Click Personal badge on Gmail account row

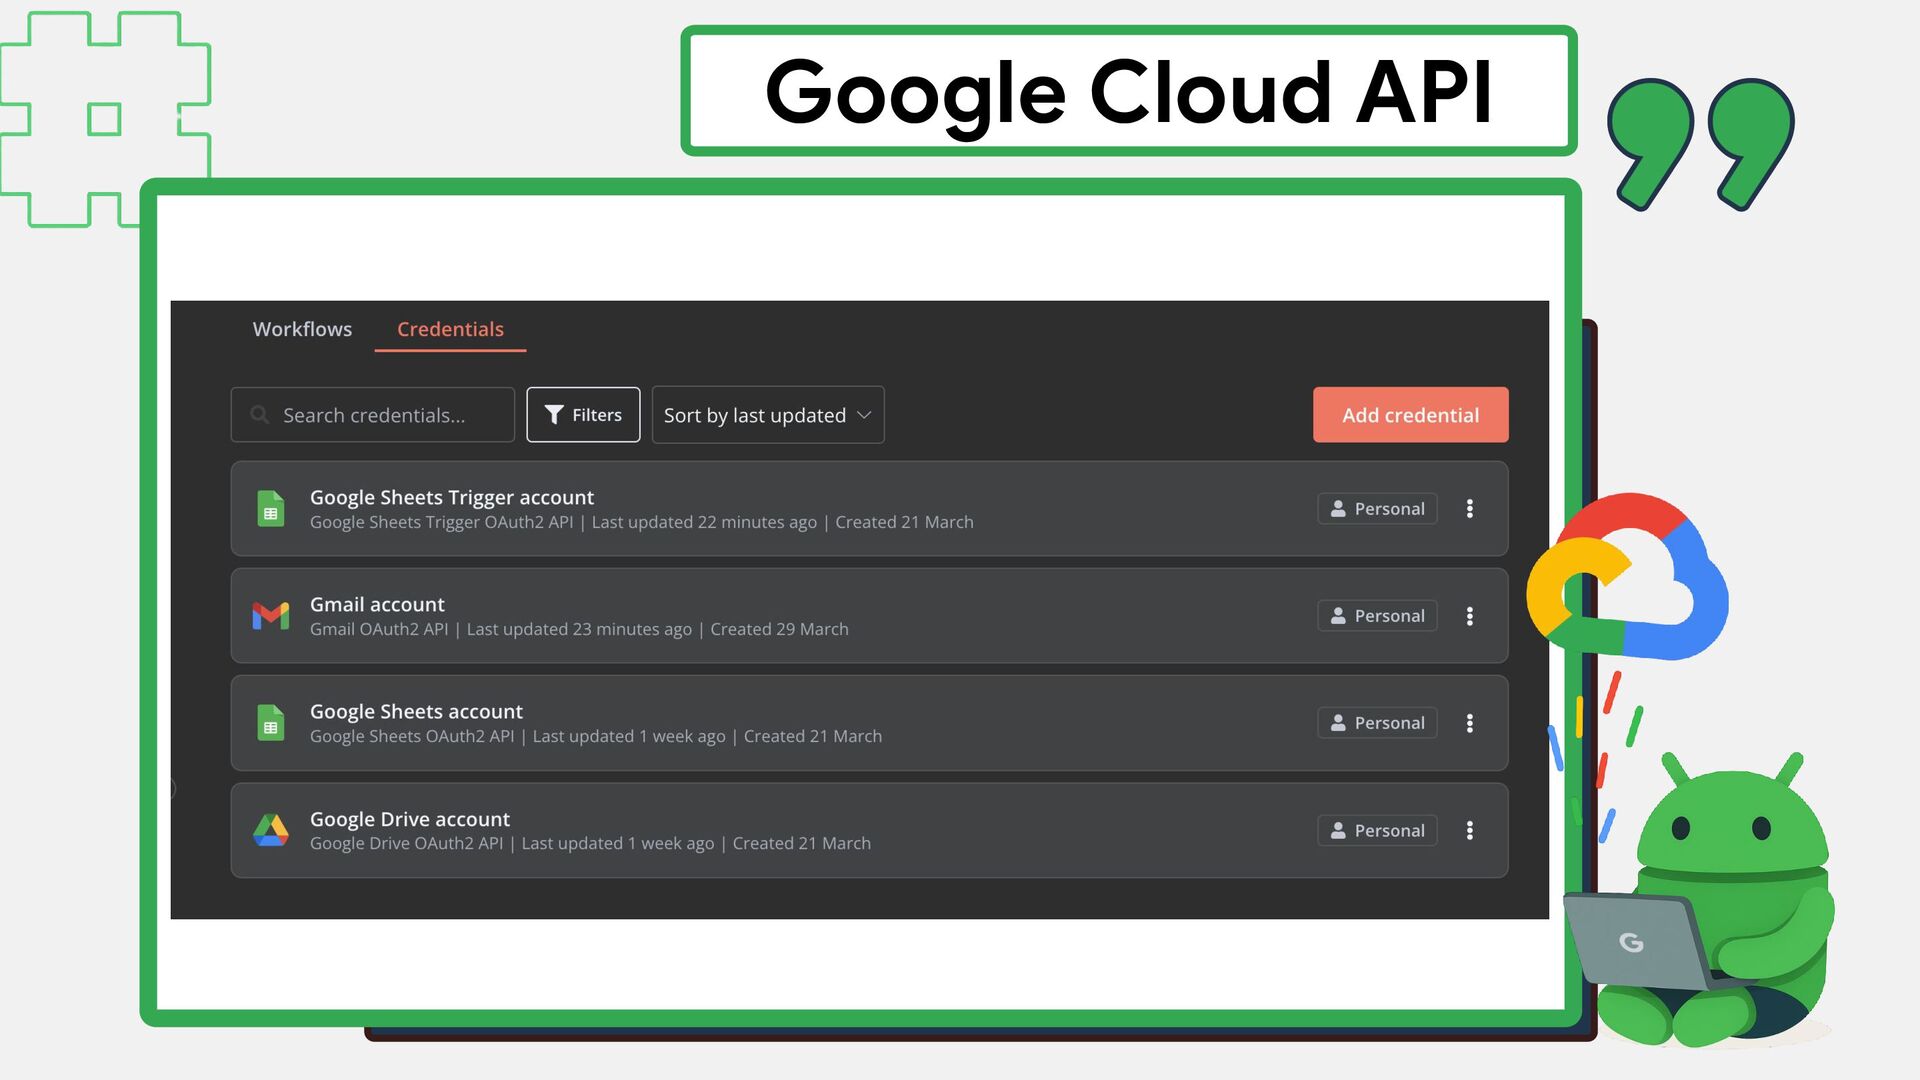click(1377, 616)
